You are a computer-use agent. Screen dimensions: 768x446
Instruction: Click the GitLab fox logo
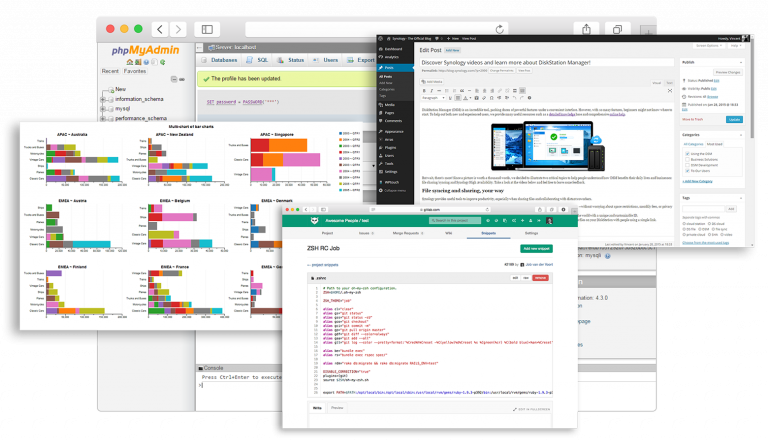click(314, 221)
